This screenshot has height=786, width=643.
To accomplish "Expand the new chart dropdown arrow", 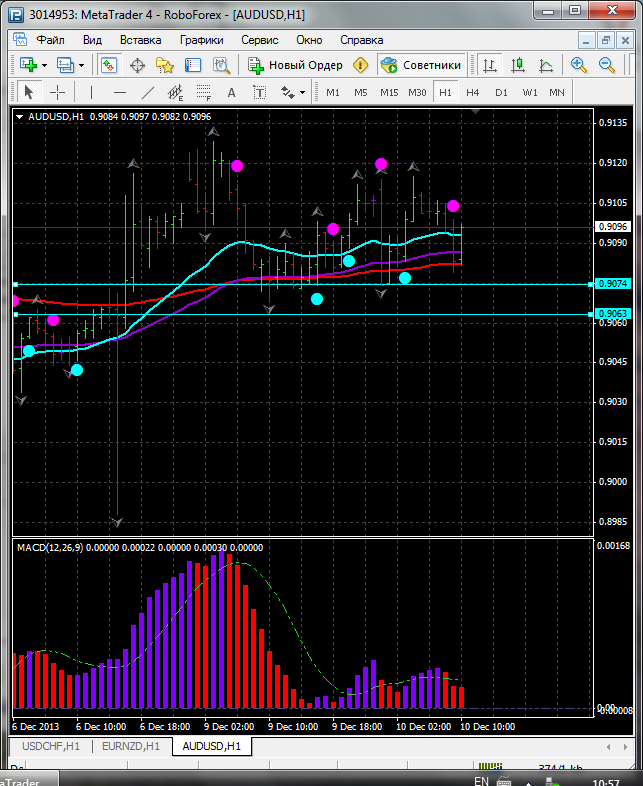I will coord(44,65).
